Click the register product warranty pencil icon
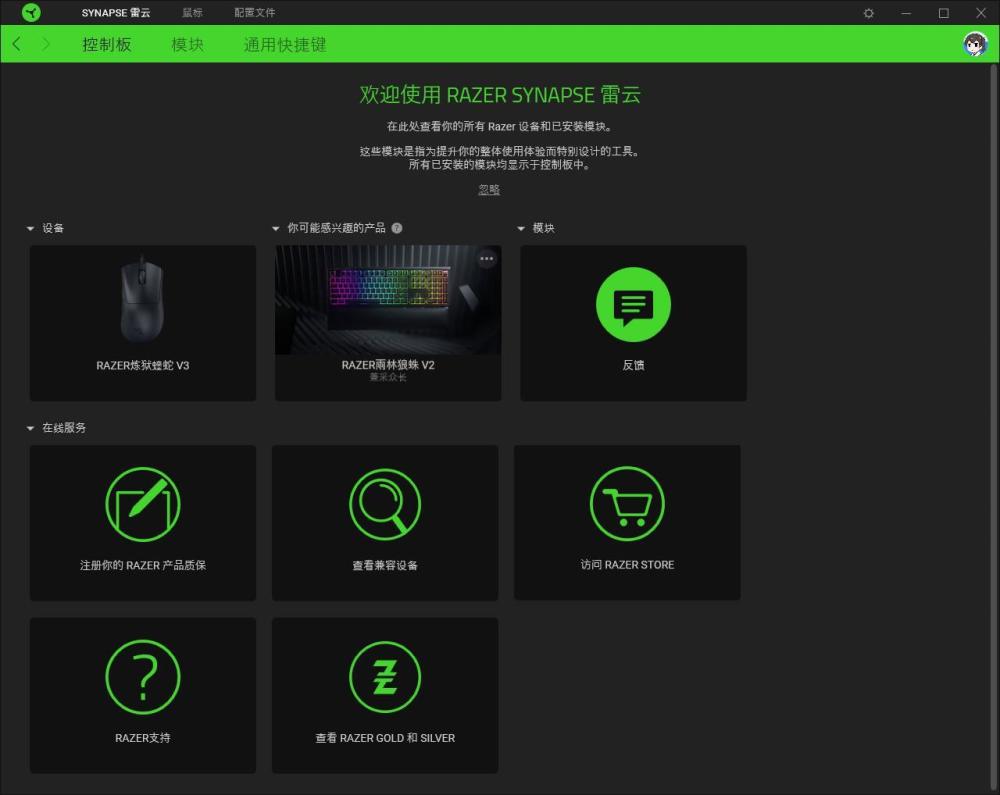1000x795 pixels. pyautogui.click(x=143, y=504)
